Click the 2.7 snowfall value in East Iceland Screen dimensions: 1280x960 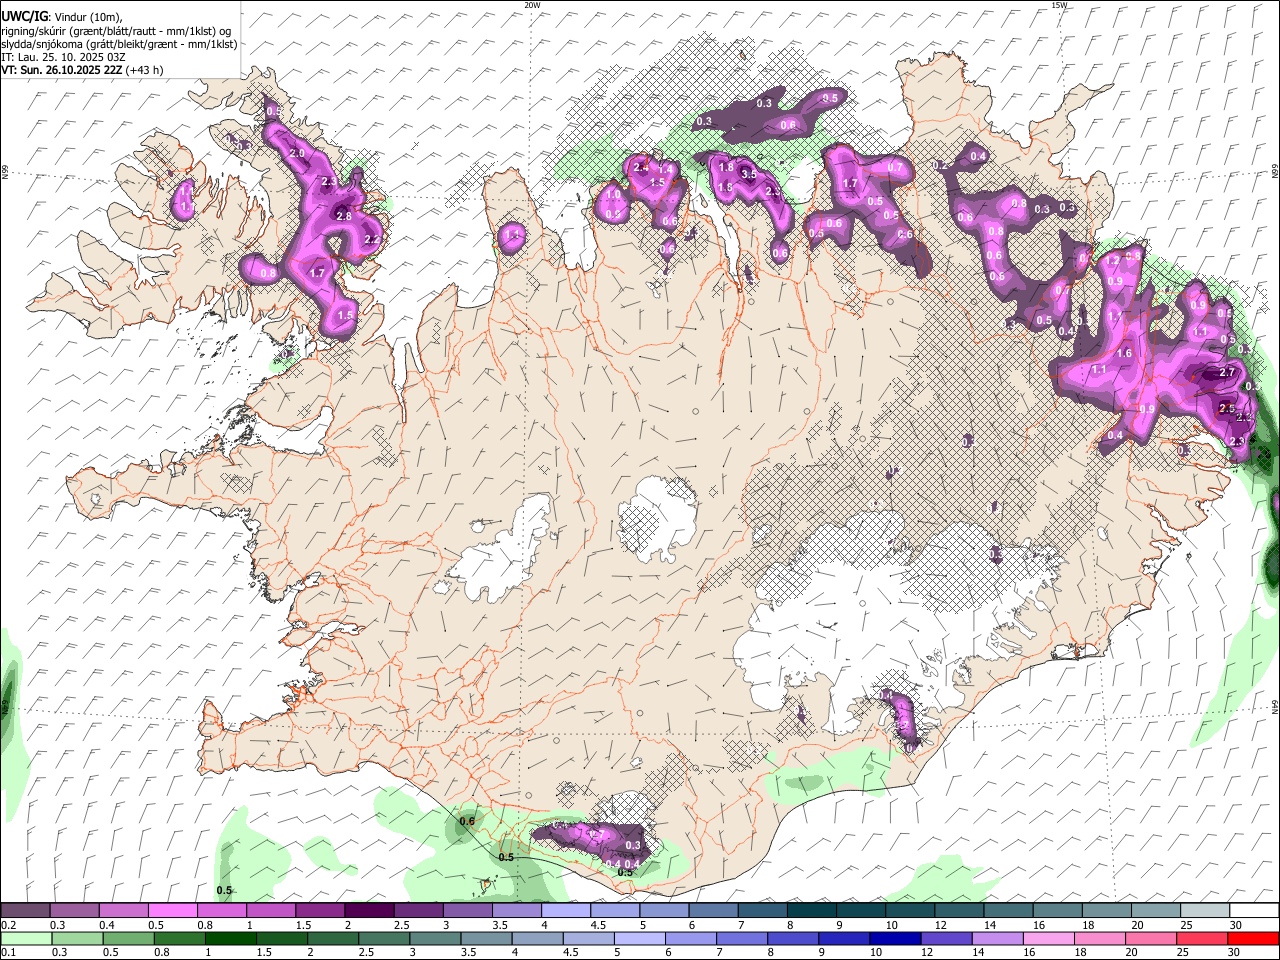click(x=1228, y=372)
